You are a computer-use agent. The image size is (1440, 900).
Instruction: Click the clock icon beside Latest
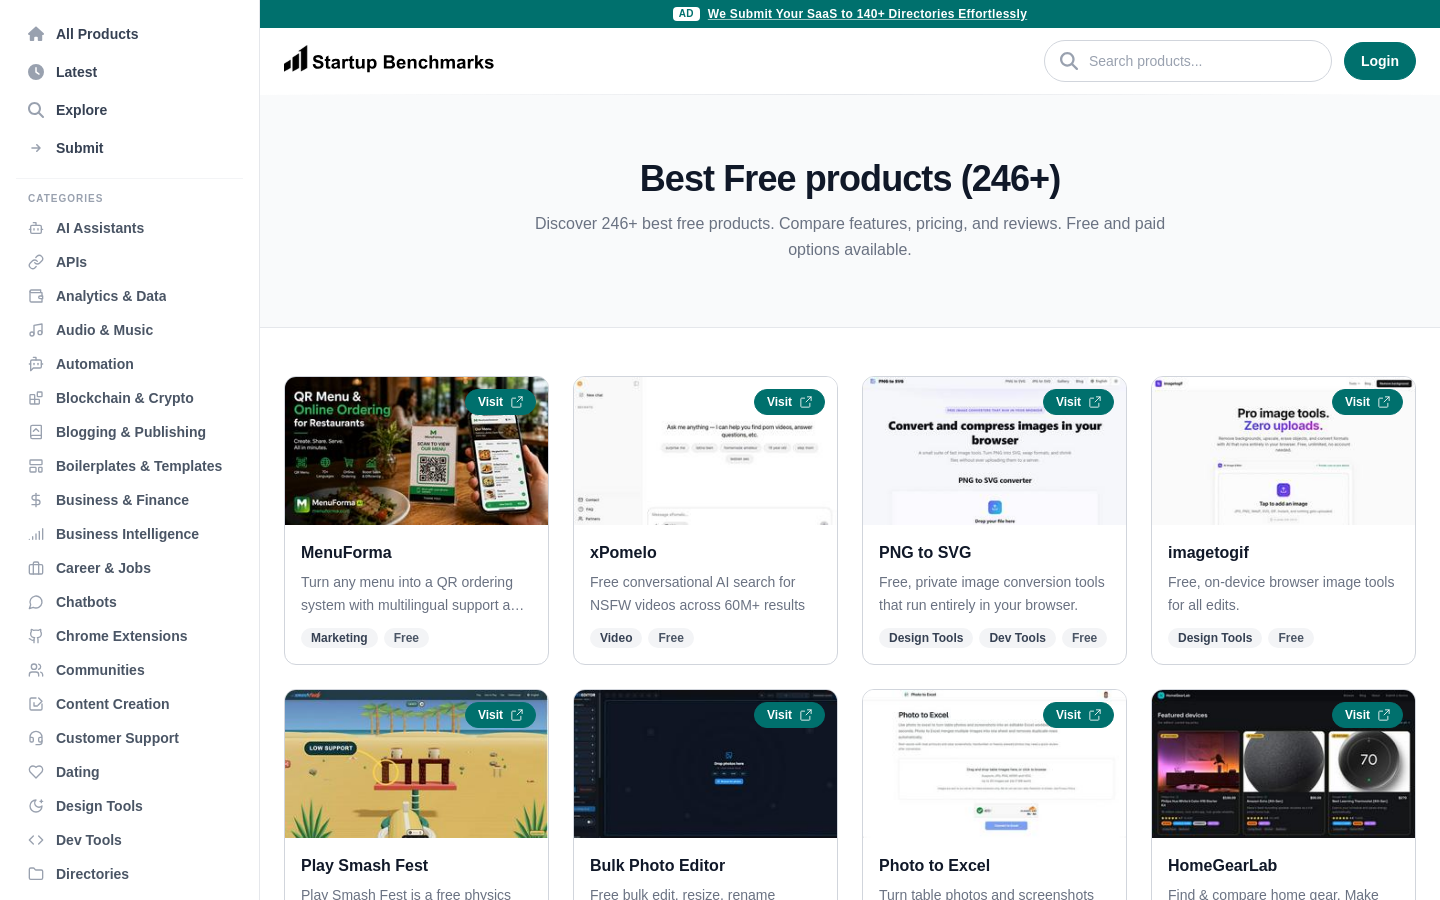tap(36, 72)
